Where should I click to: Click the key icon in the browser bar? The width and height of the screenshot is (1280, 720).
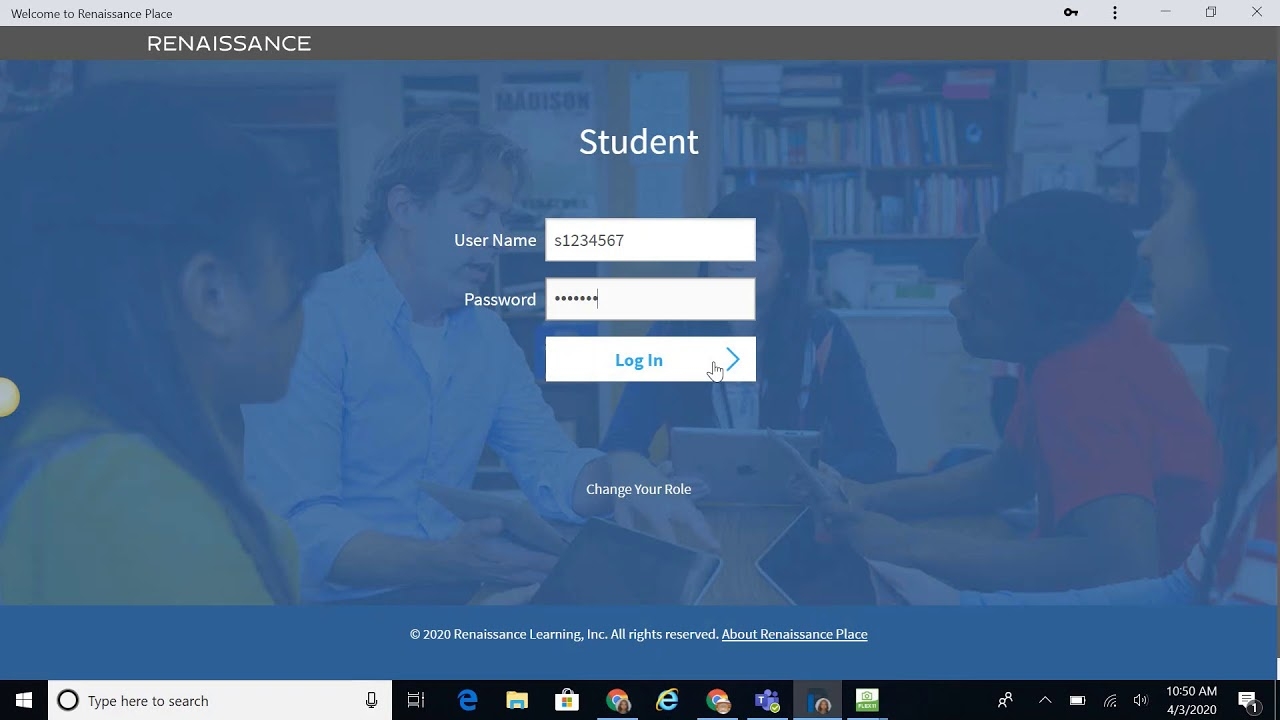pos(1070,12)
